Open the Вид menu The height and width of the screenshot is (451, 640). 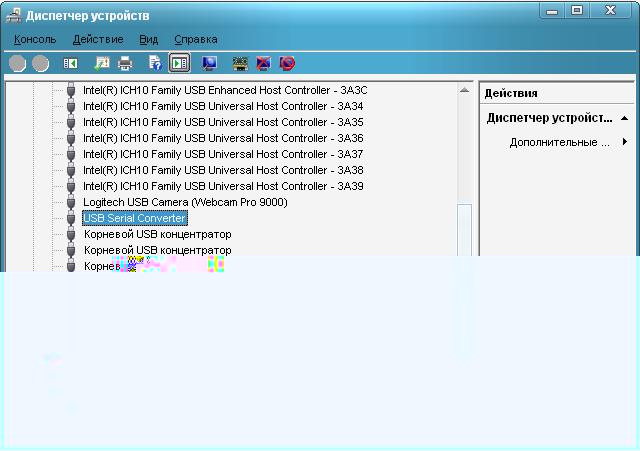pyautogui.click(x=149, y=39)
